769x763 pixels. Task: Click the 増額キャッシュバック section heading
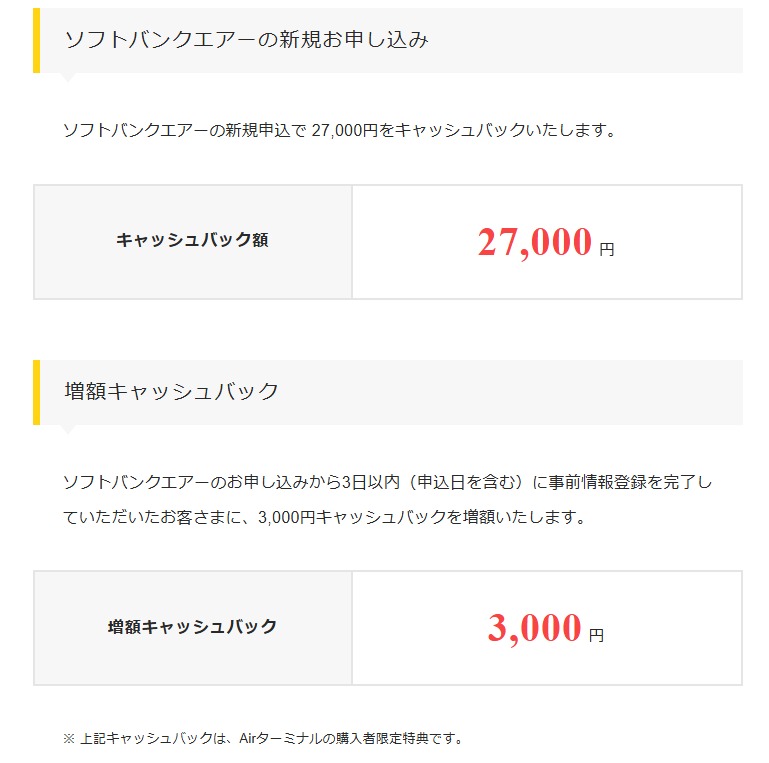click(x=171, y=392)
